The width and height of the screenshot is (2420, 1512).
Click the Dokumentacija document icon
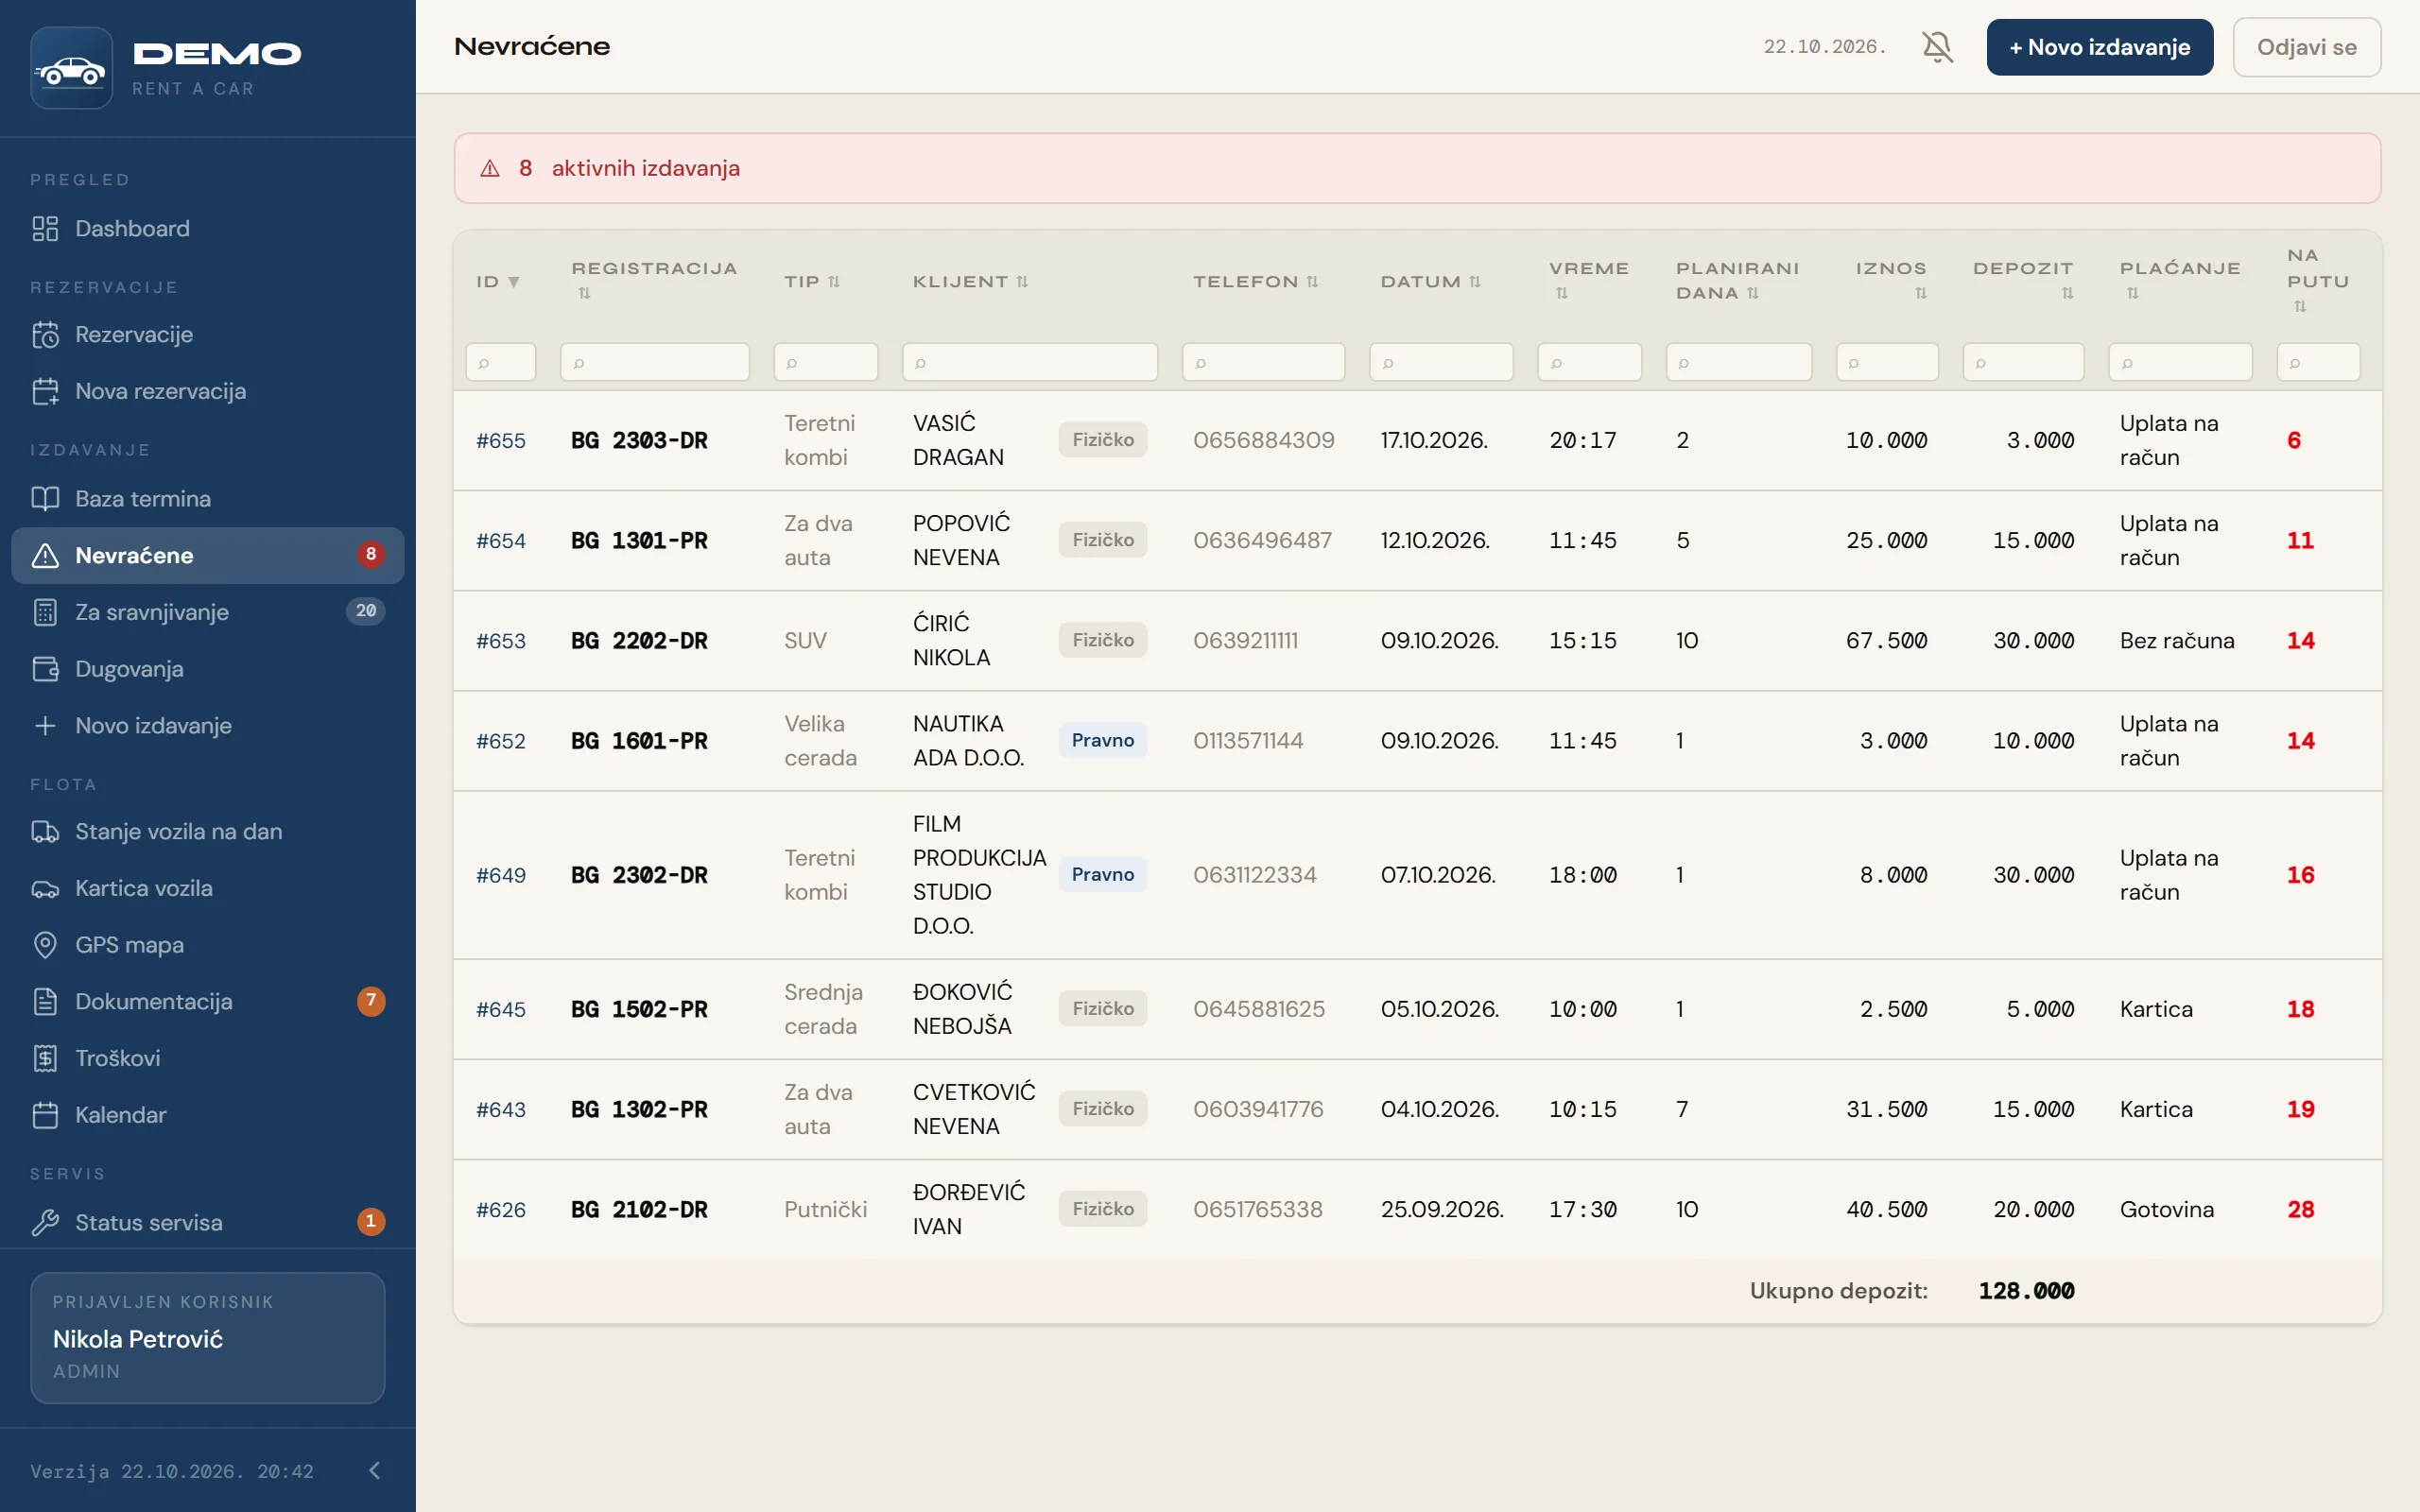45,1001
